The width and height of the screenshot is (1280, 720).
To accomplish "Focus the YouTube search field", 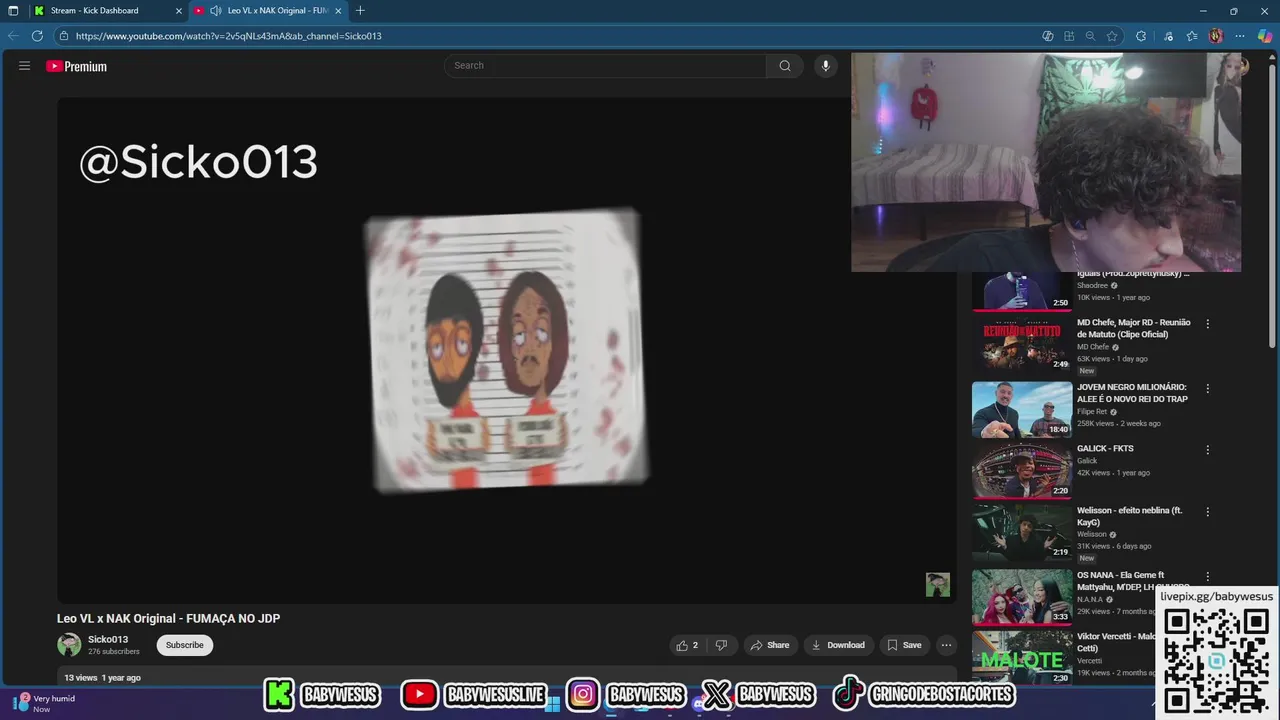I will (x=605, y=66).
